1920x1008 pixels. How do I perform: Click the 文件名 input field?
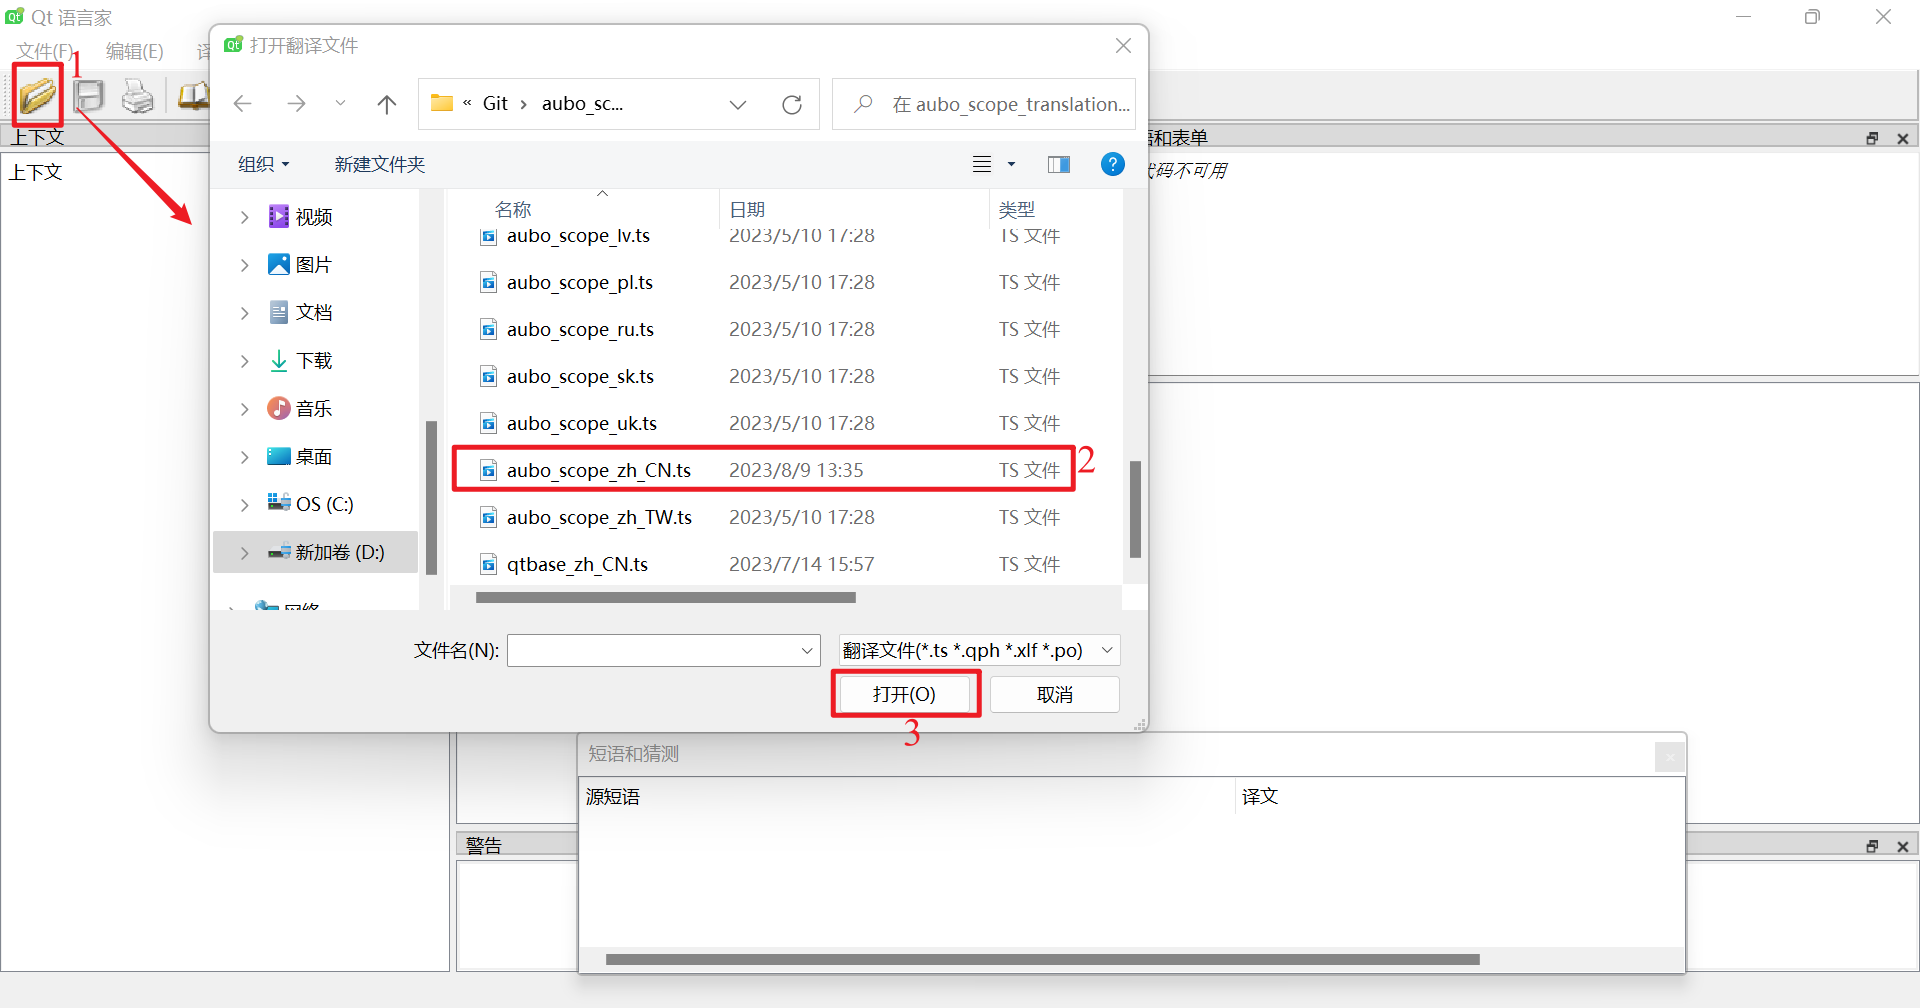[654, 651]
